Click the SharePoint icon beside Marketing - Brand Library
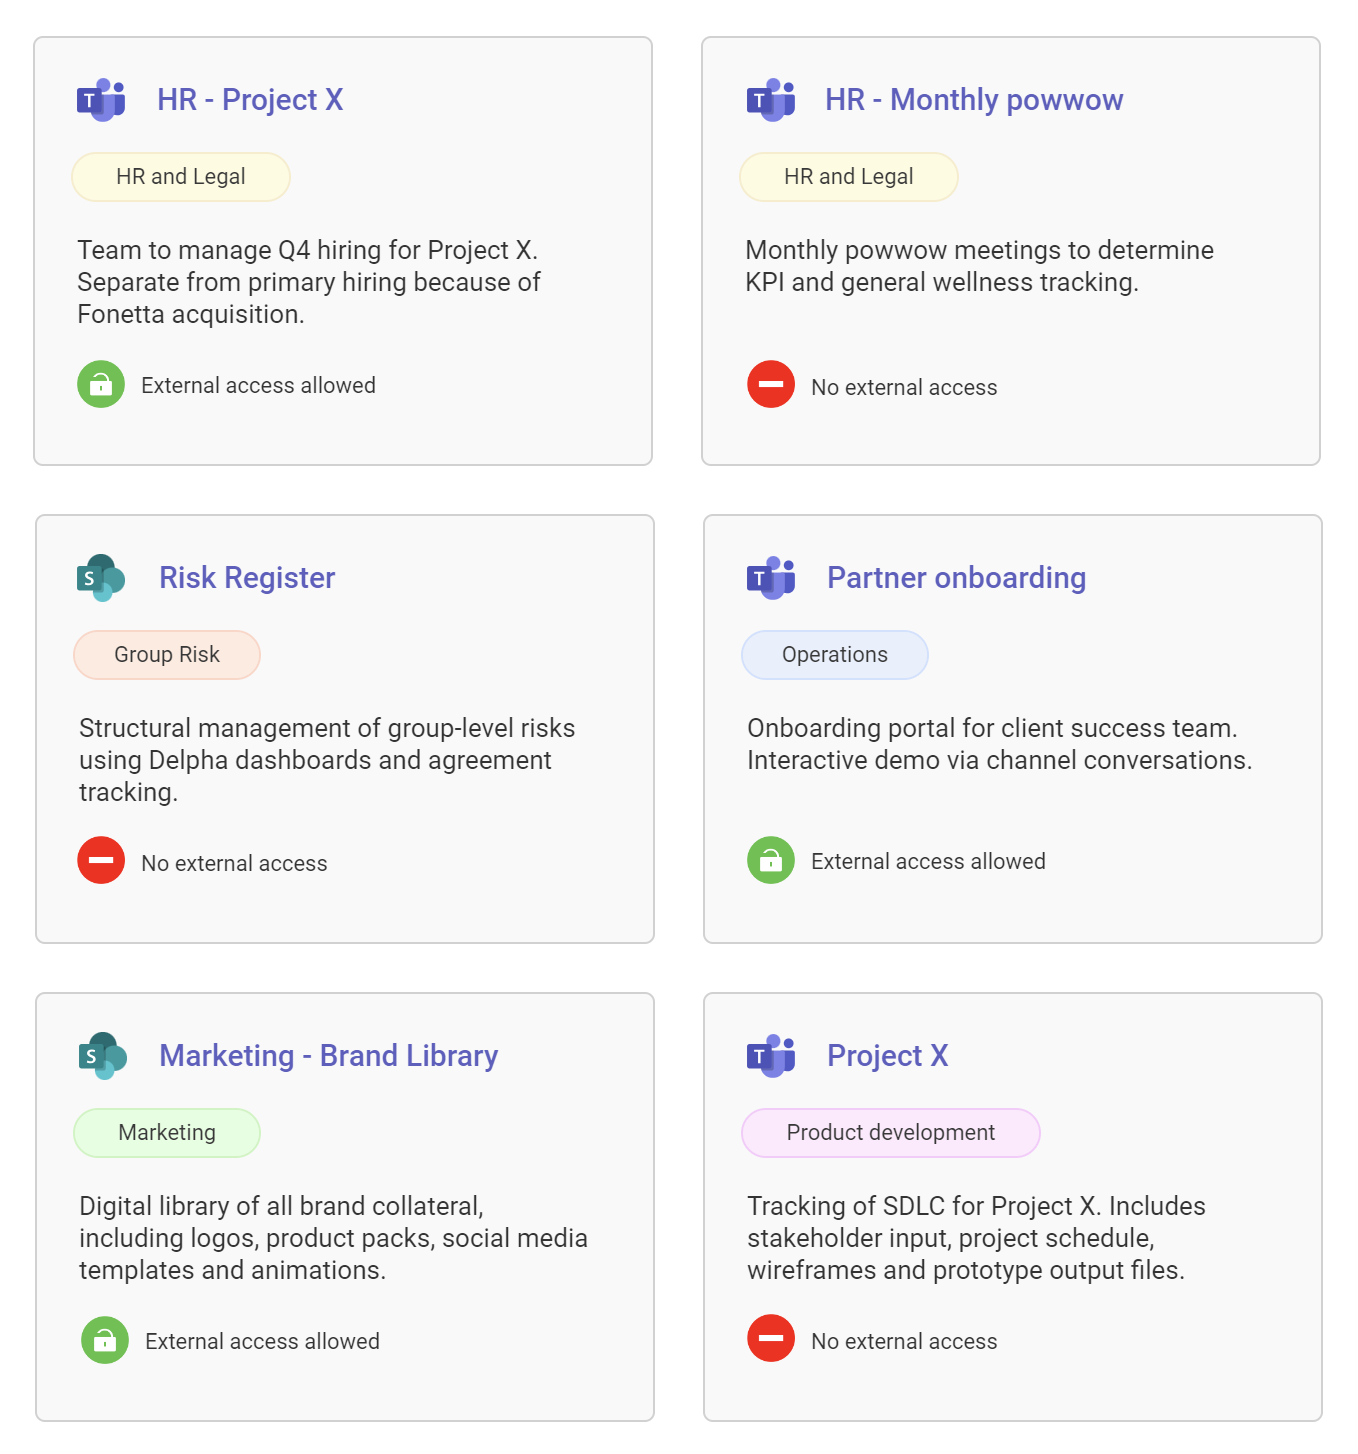 (x=103, y=1056)
